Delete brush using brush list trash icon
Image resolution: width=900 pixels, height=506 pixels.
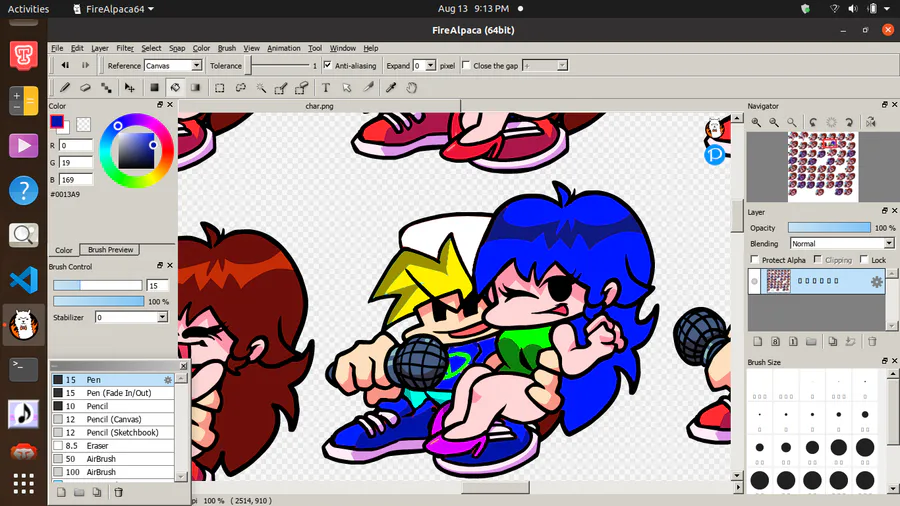(118, 492)
